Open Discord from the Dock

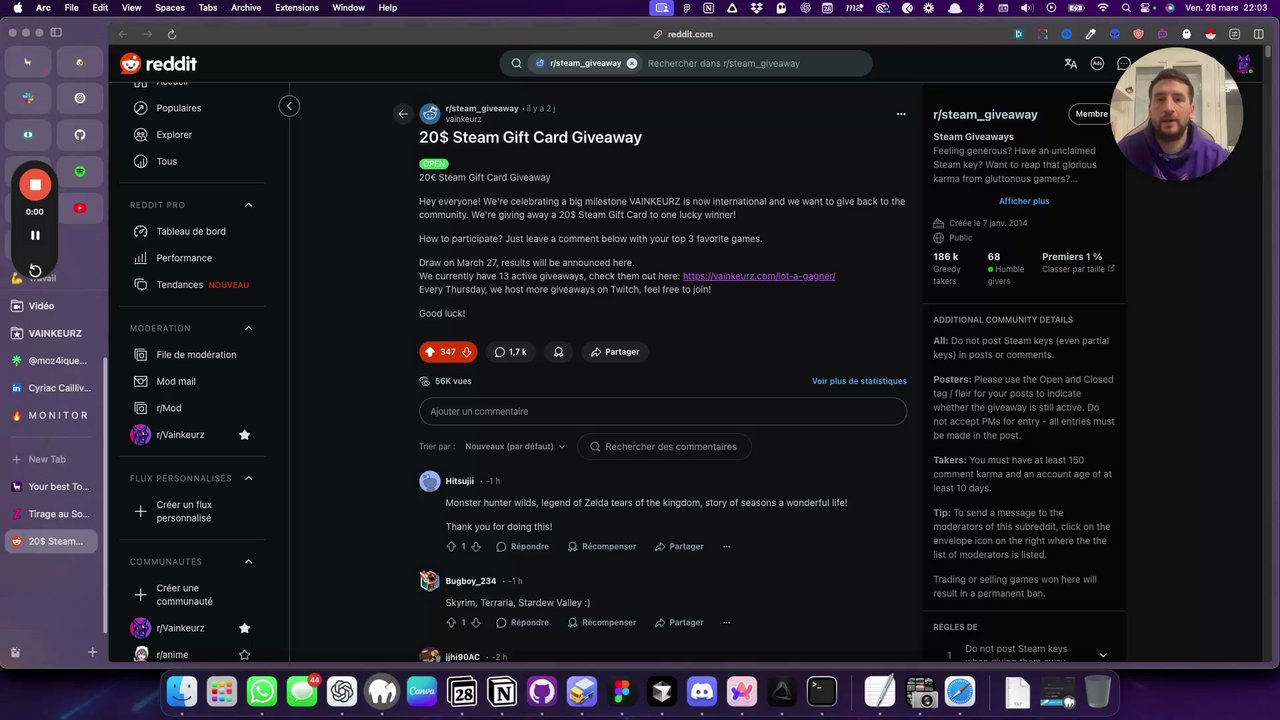pyautogui.click(x=702, y=692)
